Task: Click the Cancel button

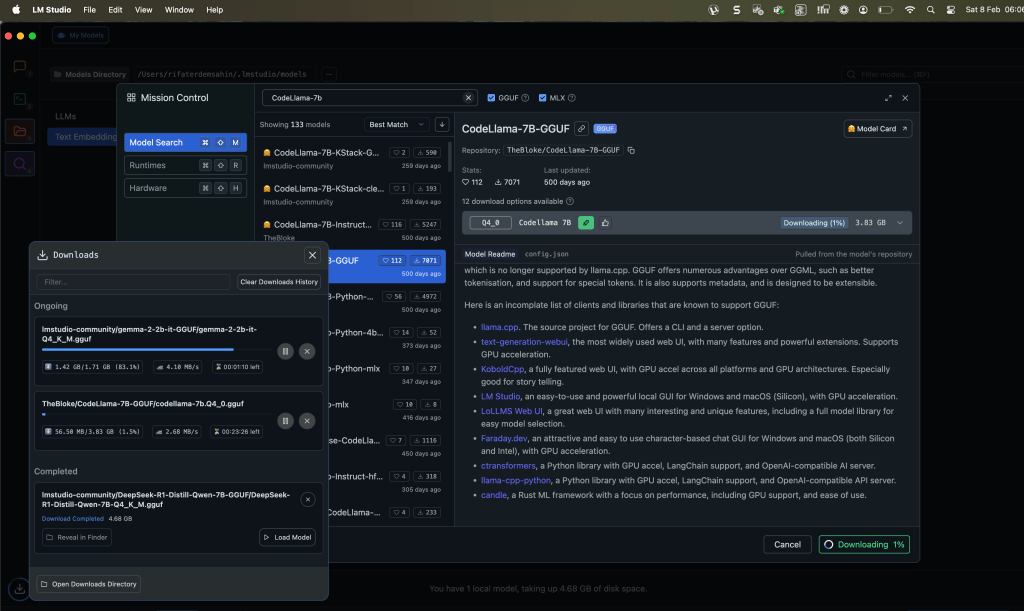Action: pyautogui.click(x=787, y=544)
